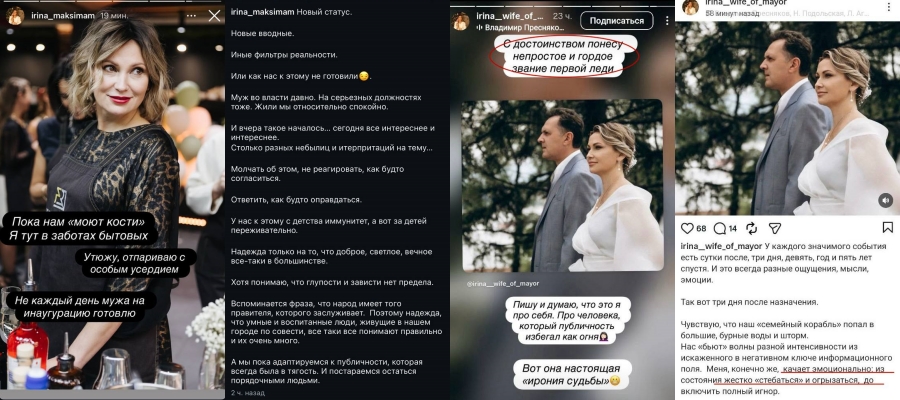This screenshot has width=900, height=400.
Task: Unmute video with the speaker icon
Action: pos(885,200)
